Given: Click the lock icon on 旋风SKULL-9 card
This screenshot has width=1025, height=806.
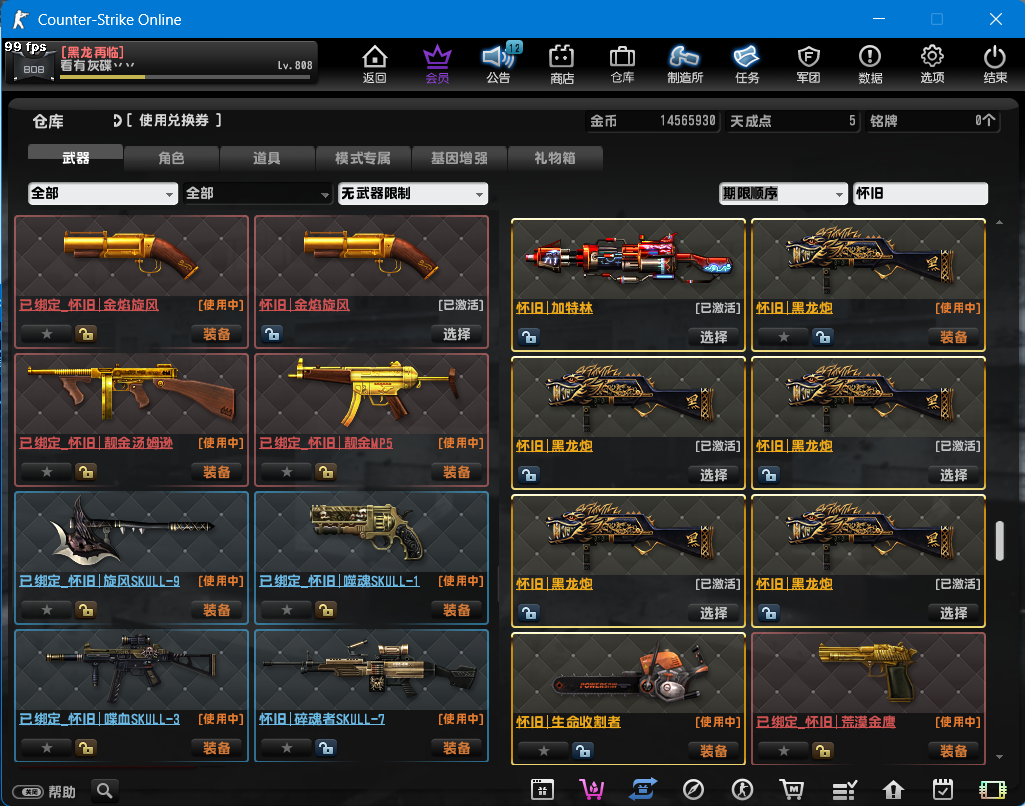Looking at the screenshot, I should [86, 610].
